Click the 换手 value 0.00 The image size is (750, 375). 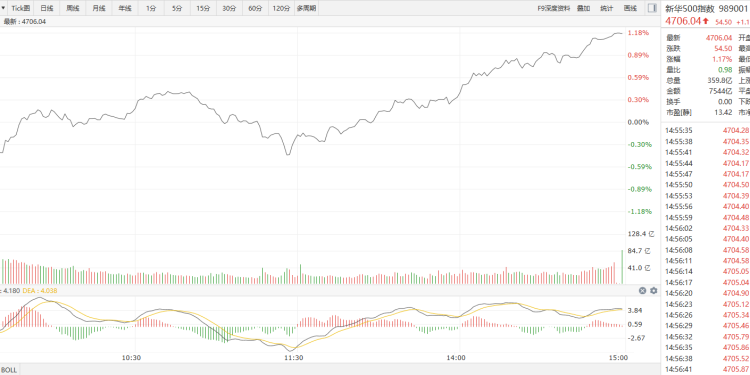click(725, 101)
